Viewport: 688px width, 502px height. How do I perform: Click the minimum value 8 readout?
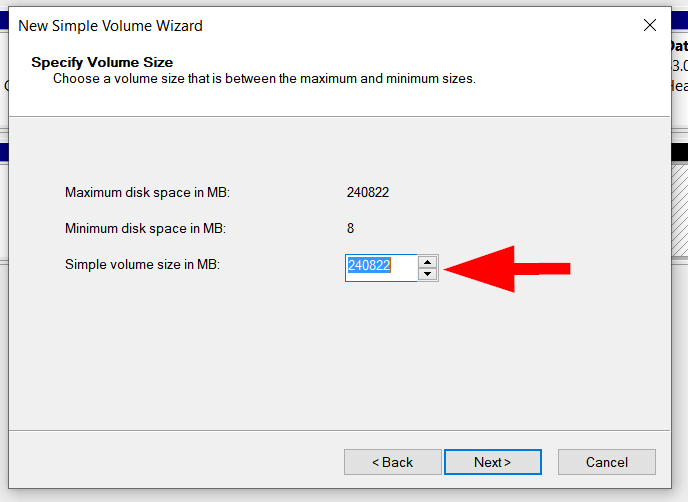click(350, 228)
